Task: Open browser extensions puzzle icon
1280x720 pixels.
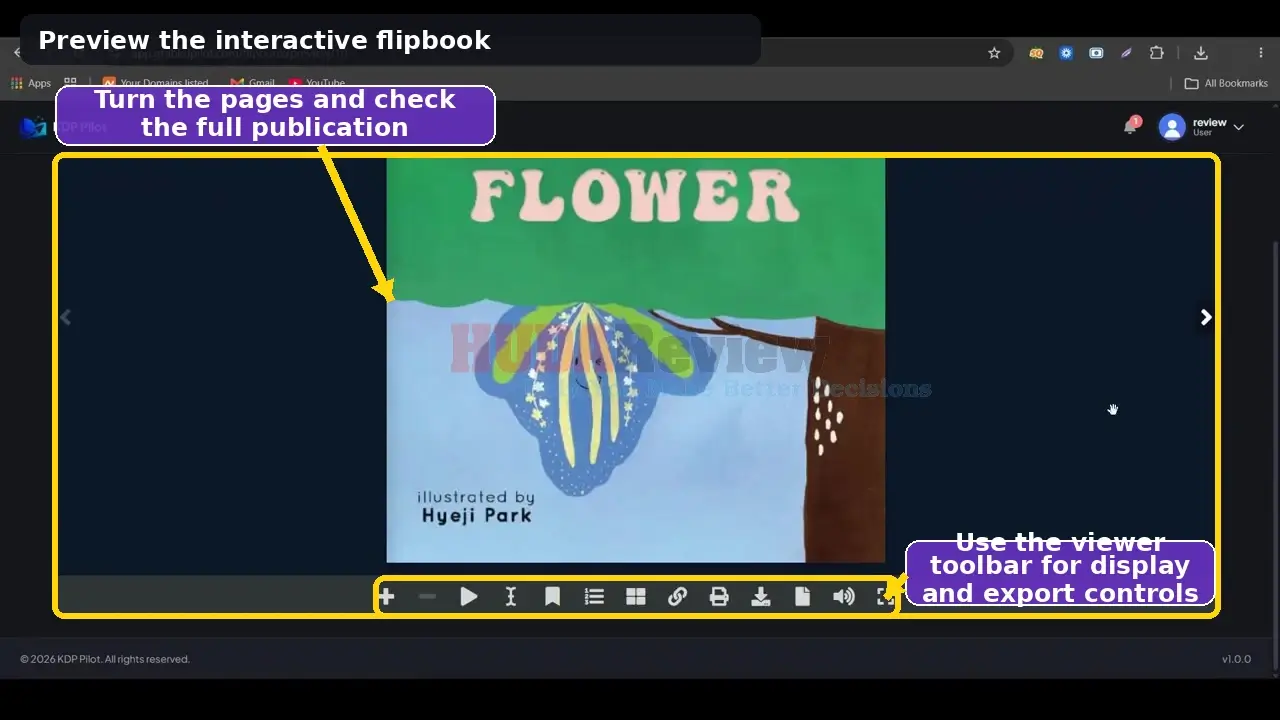Action: (1157, 53)
